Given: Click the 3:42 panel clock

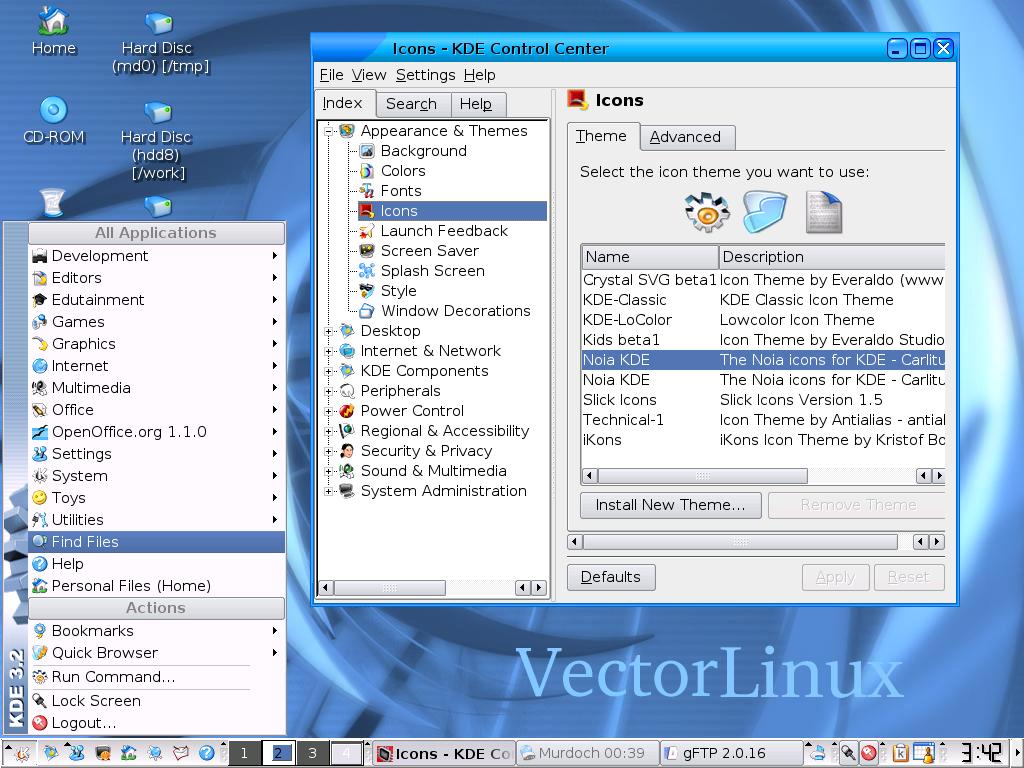Looking at the screenshot, I should pyautogui.click(x=981, y=753).
